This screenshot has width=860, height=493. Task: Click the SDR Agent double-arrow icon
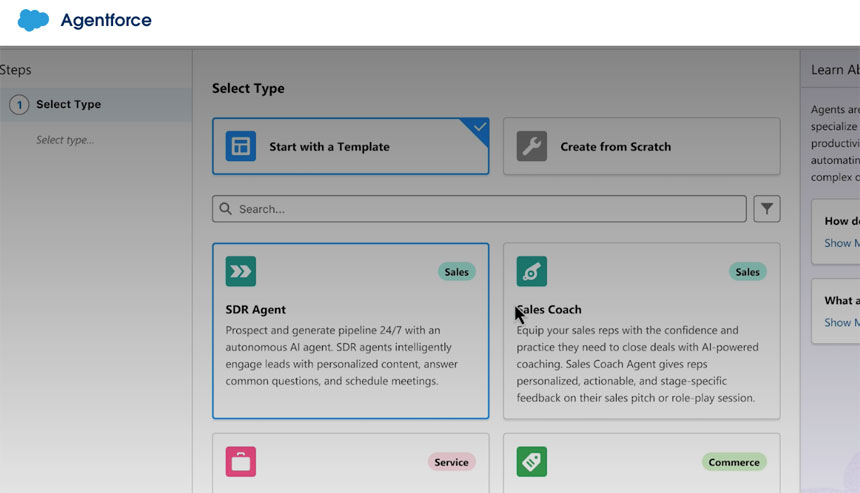[241, 271]
